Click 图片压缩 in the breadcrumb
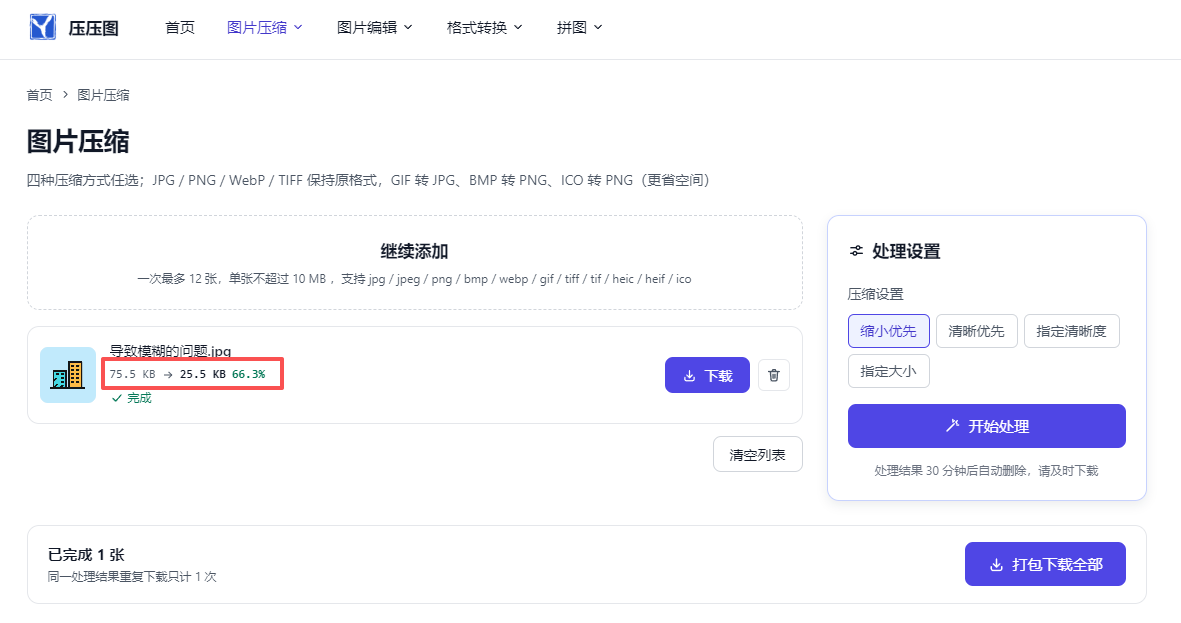 103,95
